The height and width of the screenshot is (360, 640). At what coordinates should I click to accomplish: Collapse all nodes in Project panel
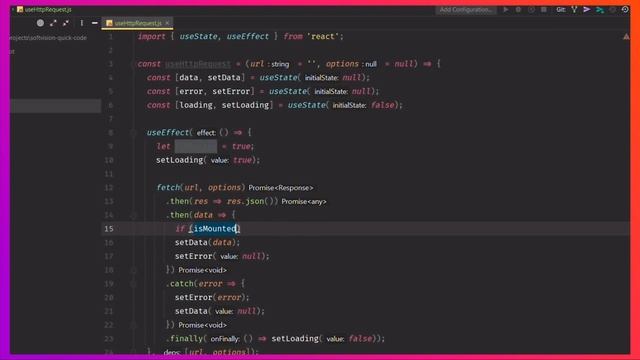66,23
